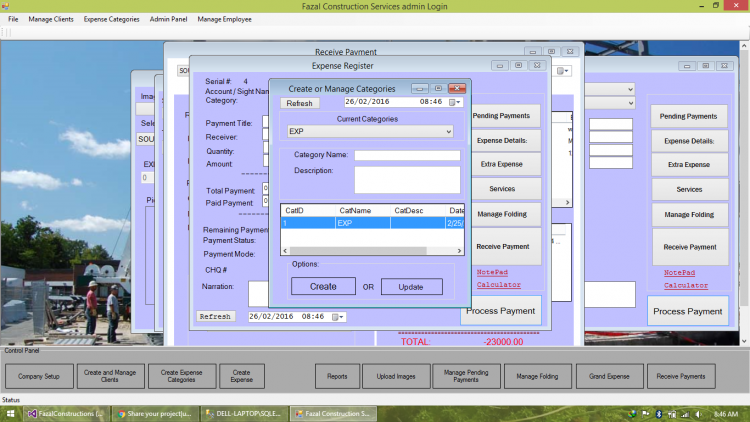This screenshot has height=422, width=750.
Task: Open the Manage Clients menu
Action: pos(51,19)
